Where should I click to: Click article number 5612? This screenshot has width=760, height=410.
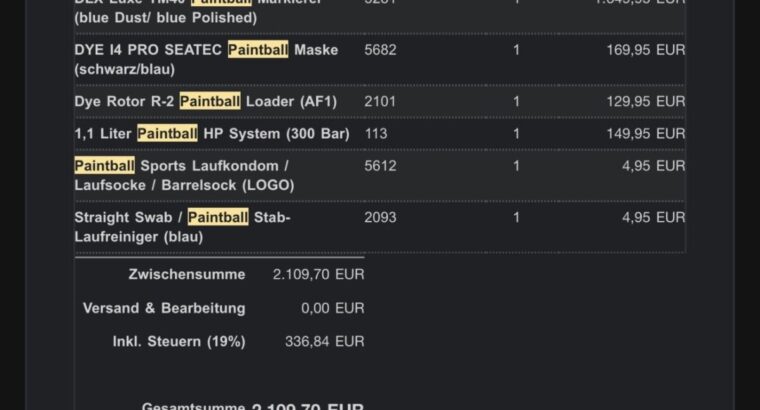tap(380, 166)
